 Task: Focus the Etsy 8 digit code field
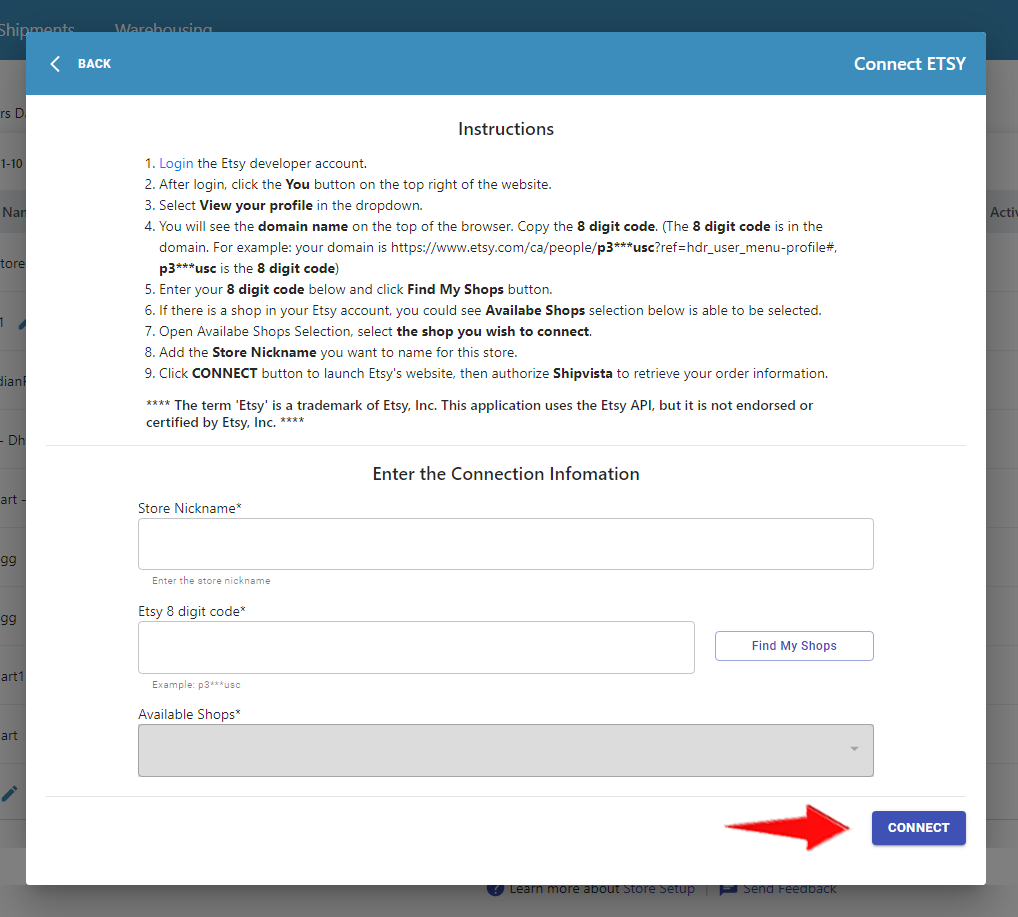click(x=416, y=647)
